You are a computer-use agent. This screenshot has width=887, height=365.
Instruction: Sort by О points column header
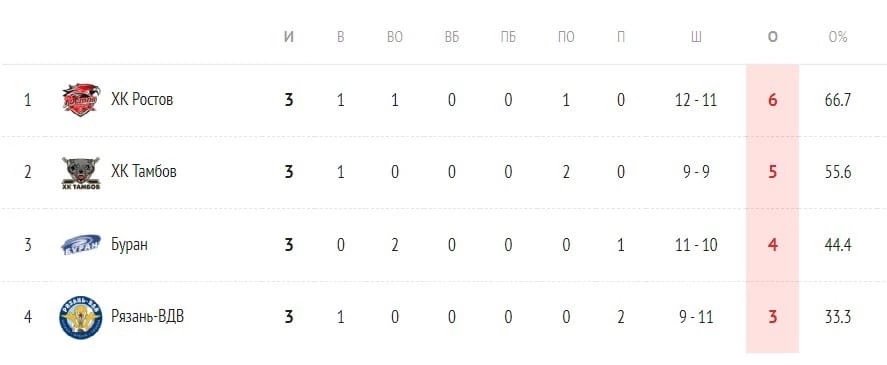(773, 37)
